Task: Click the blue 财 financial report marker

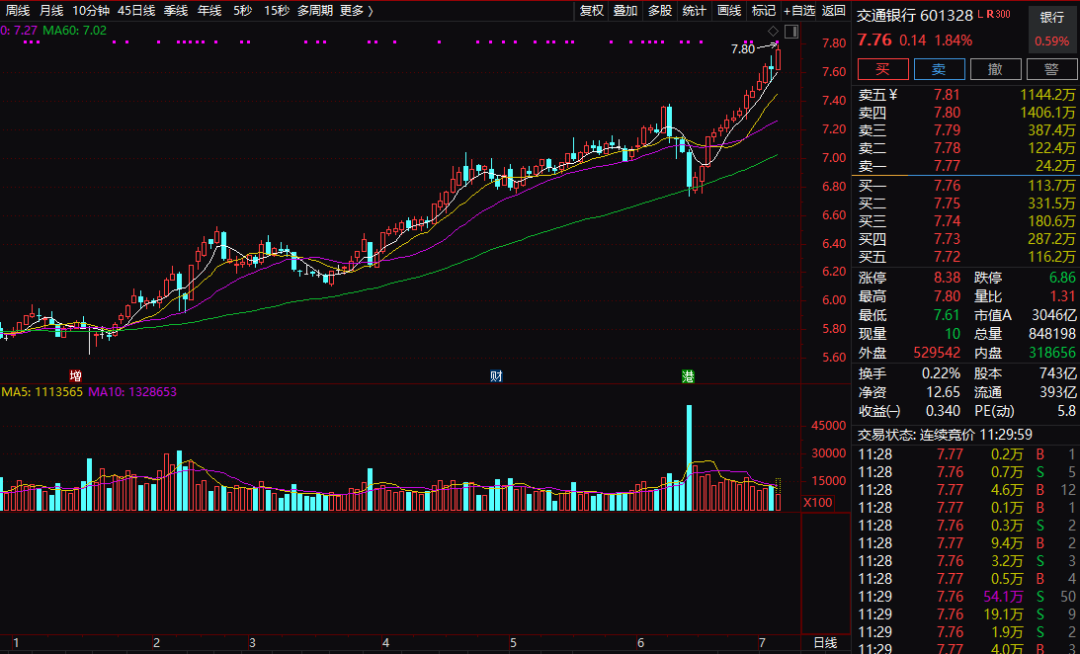Action: (x=496, y=376)
